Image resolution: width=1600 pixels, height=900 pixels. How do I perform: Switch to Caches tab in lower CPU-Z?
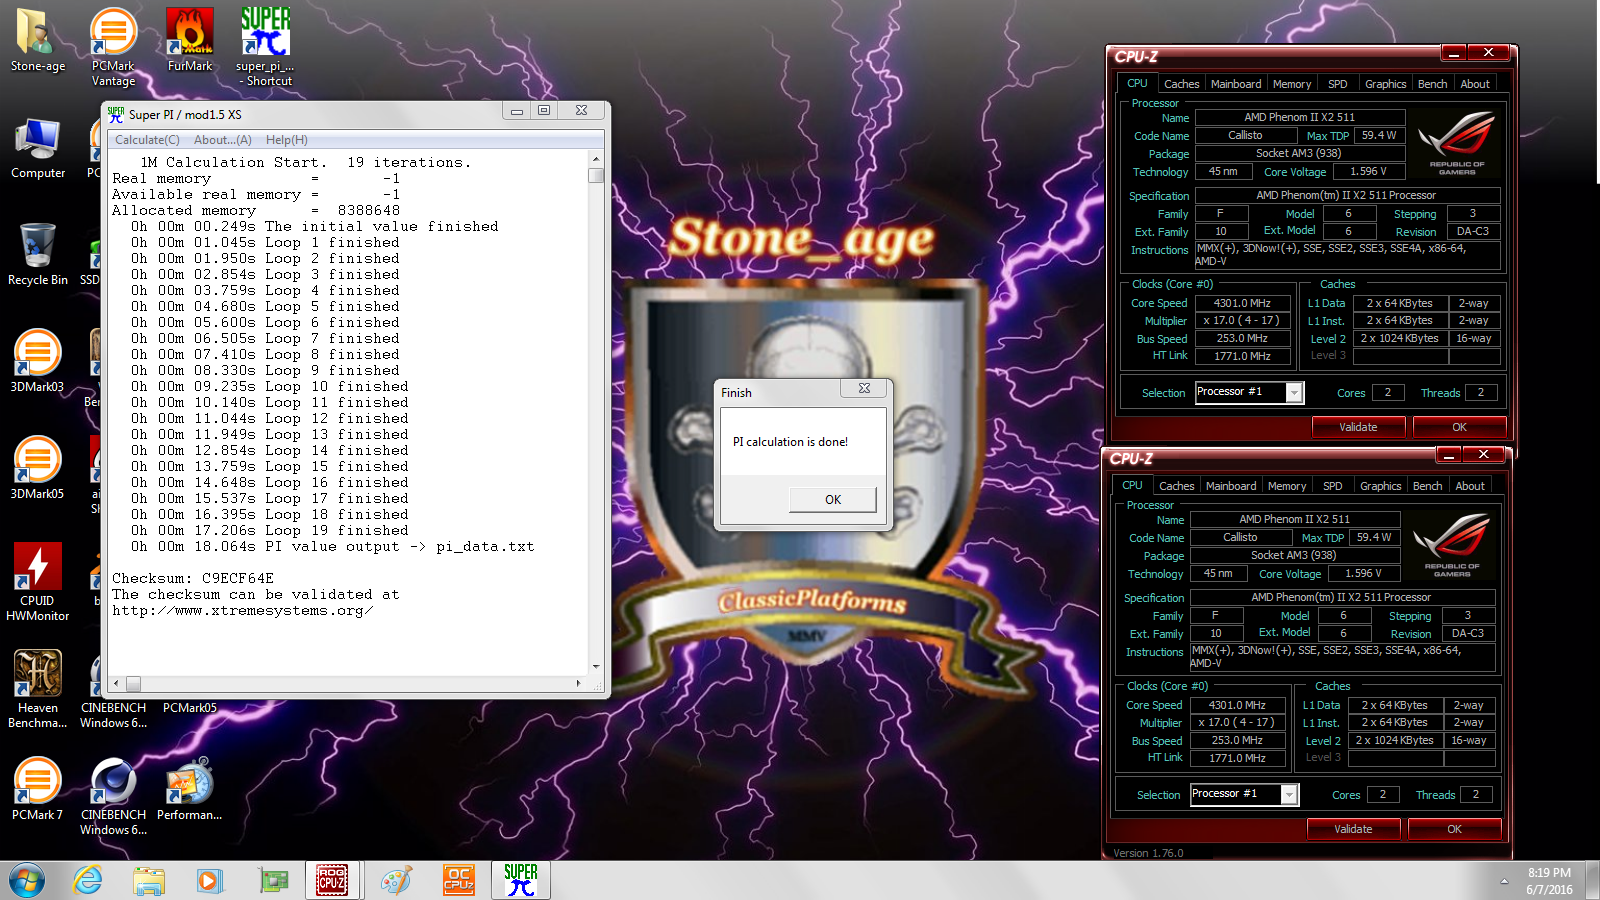(x=1176, y=486)
